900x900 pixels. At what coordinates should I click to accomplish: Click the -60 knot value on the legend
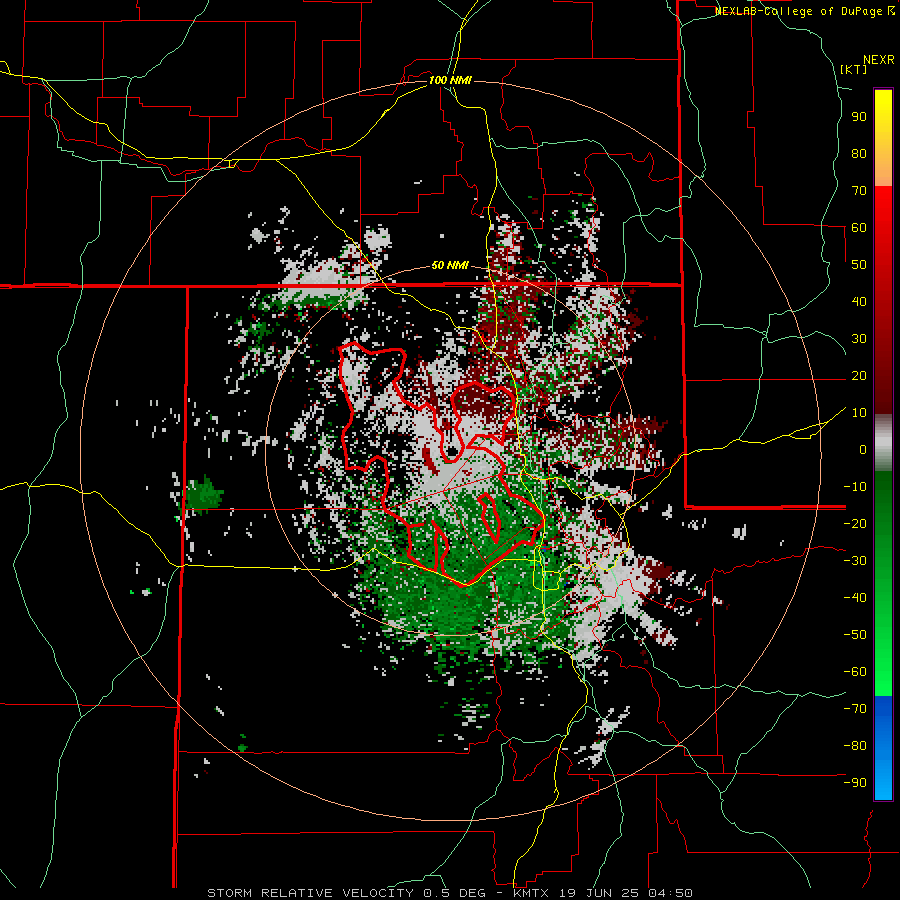tap(855, 672)
